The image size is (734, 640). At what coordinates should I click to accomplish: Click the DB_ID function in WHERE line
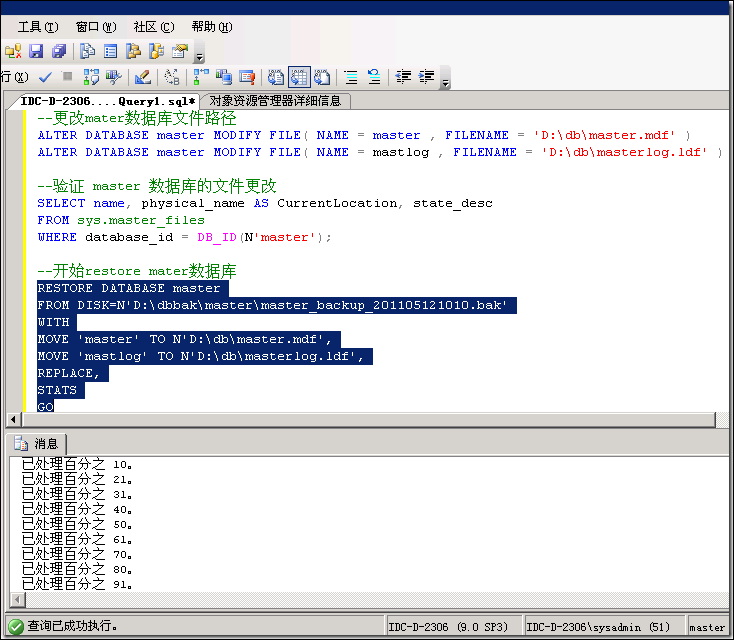pos(217,237)
